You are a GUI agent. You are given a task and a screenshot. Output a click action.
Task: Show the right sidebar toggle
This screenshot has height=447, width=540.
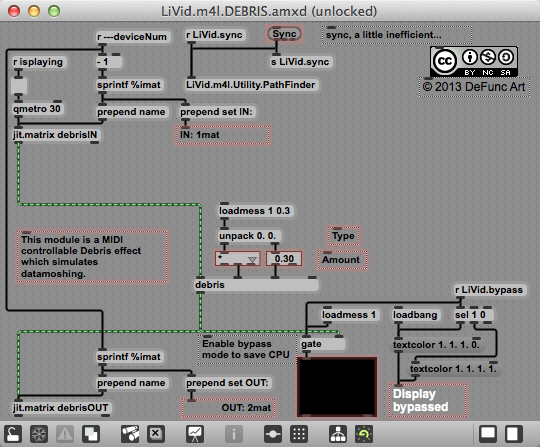[513, 434]
